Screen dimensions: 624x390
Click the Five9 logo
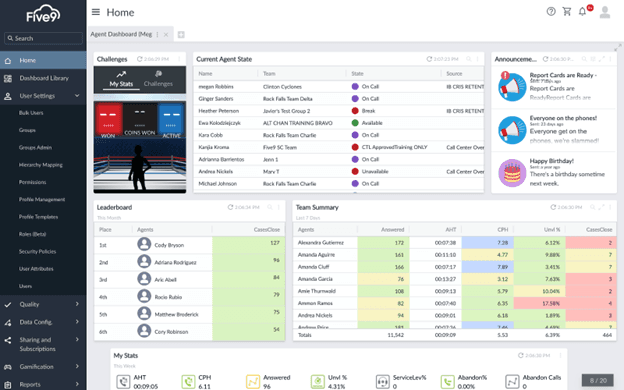(x=43, y=14)
